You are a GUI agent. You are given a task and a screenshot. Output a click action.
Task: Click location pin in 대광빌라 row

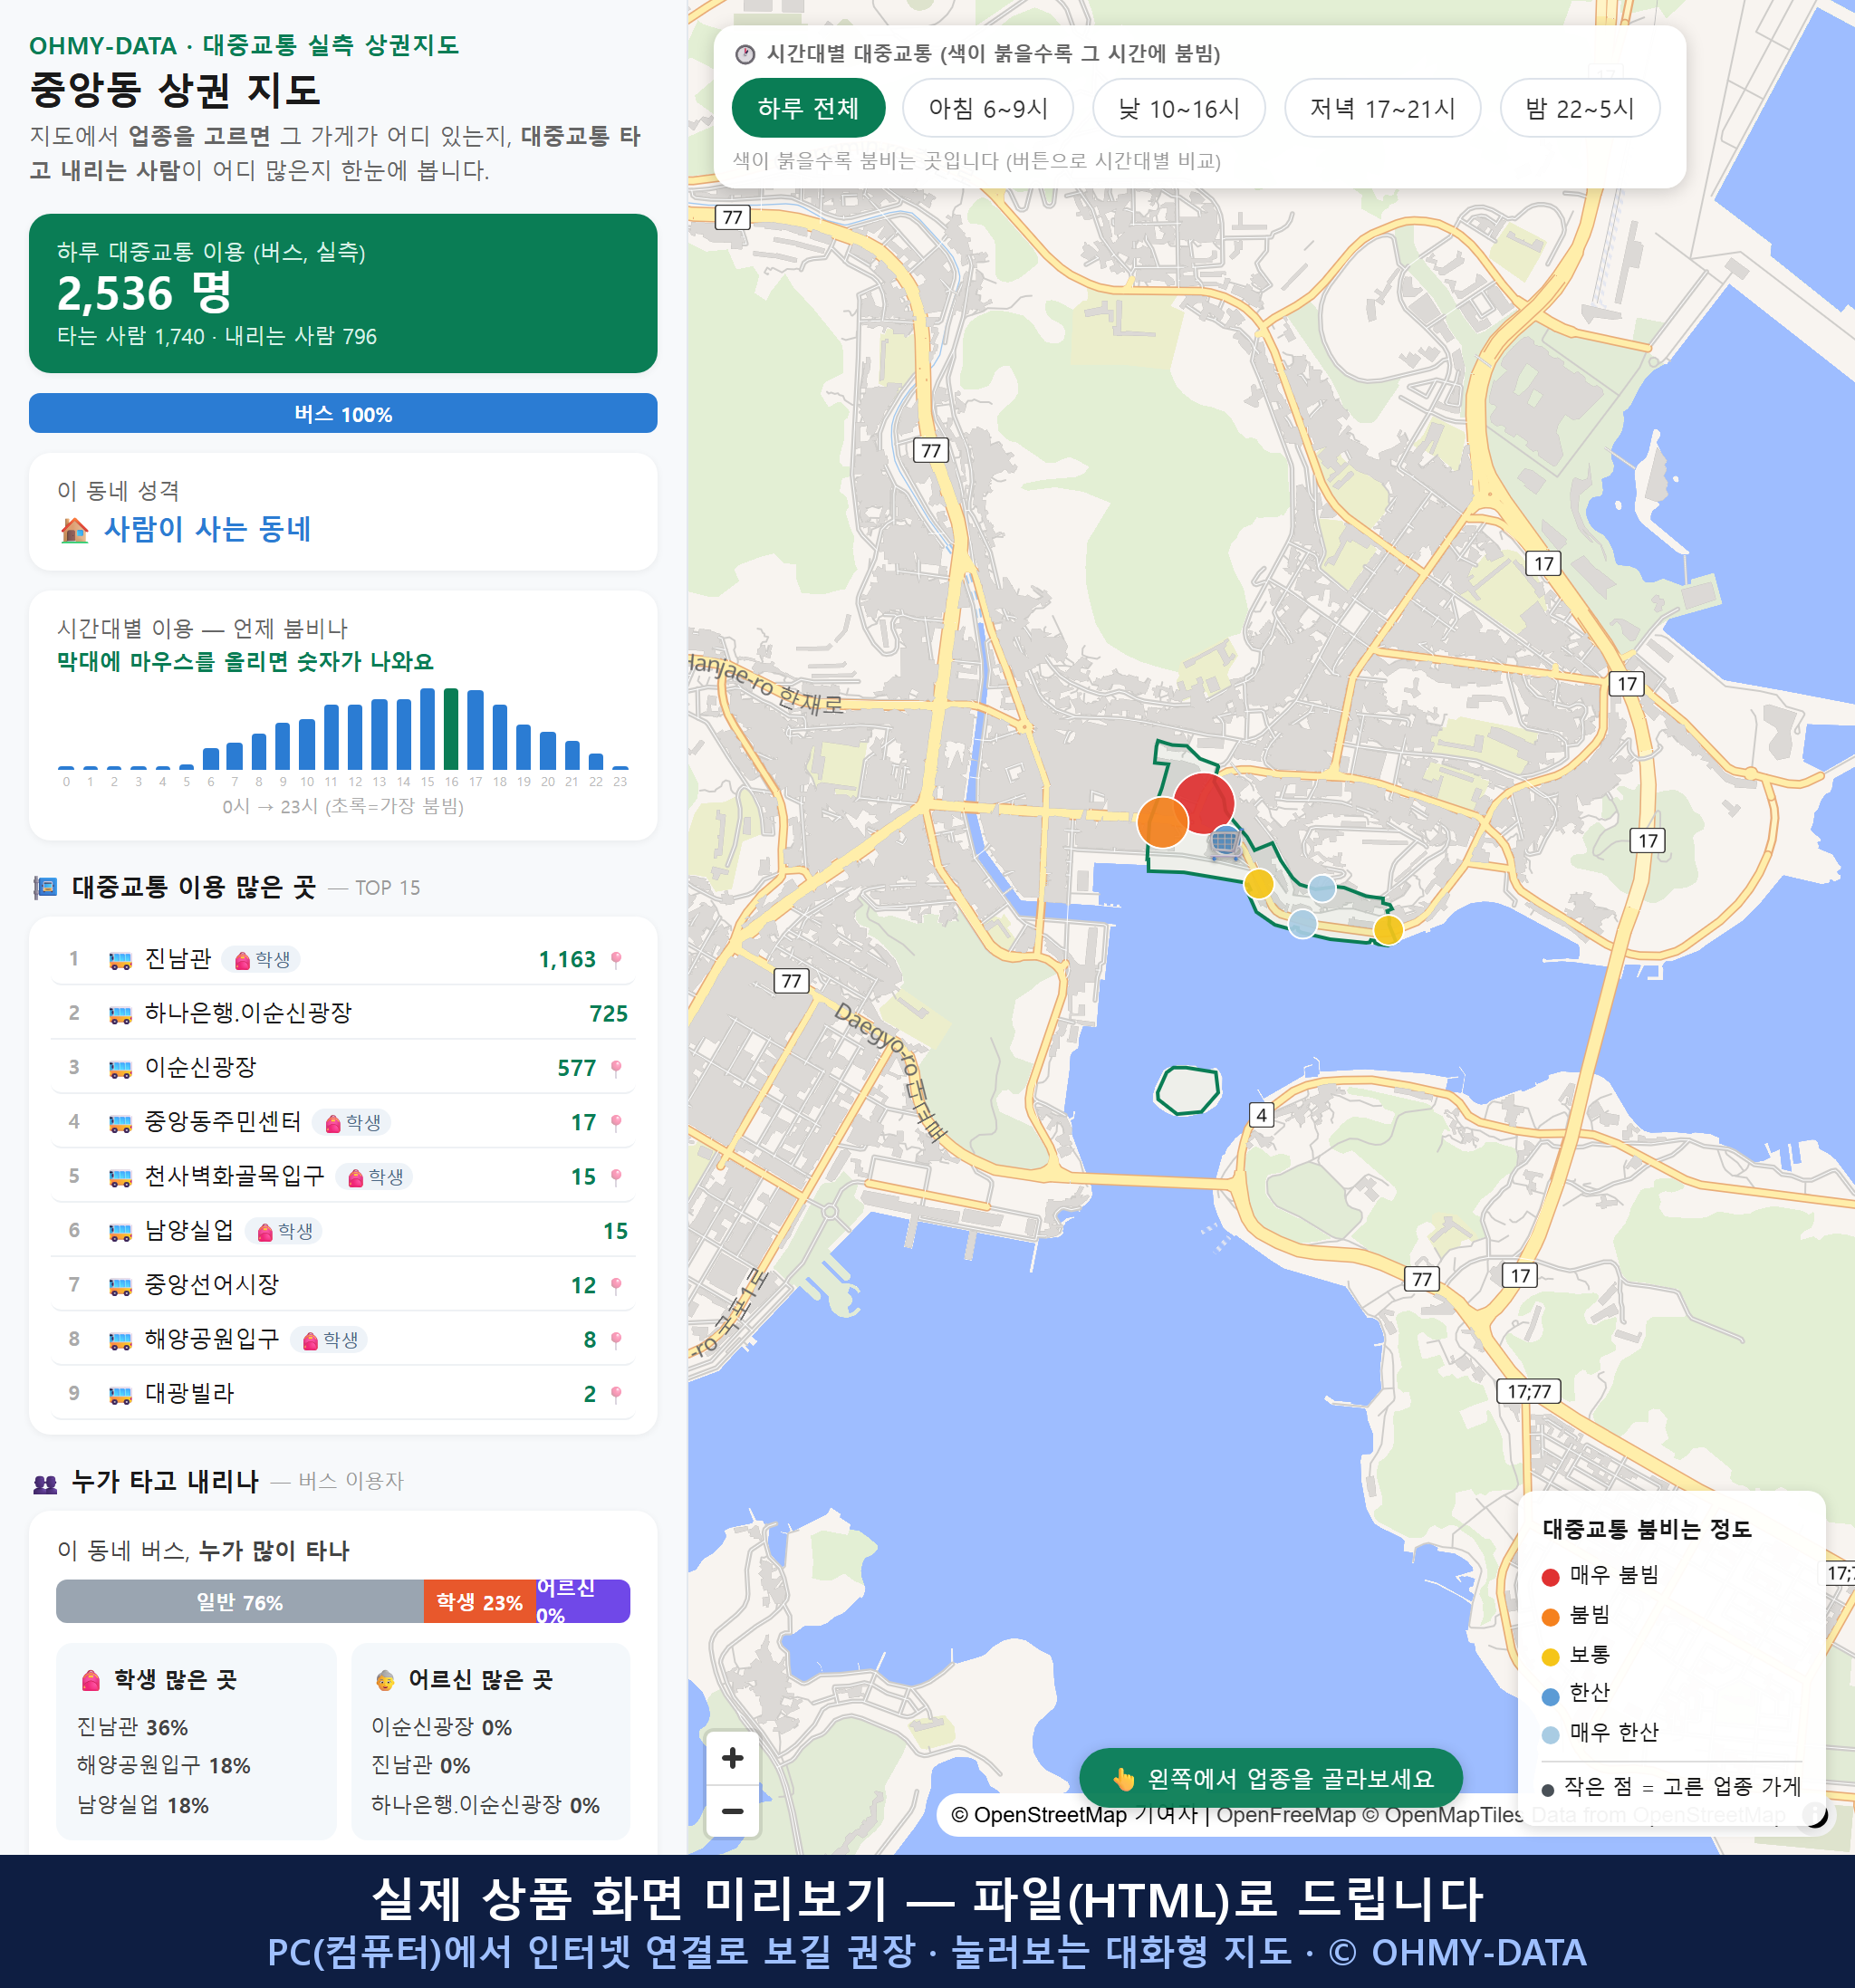616,1394
